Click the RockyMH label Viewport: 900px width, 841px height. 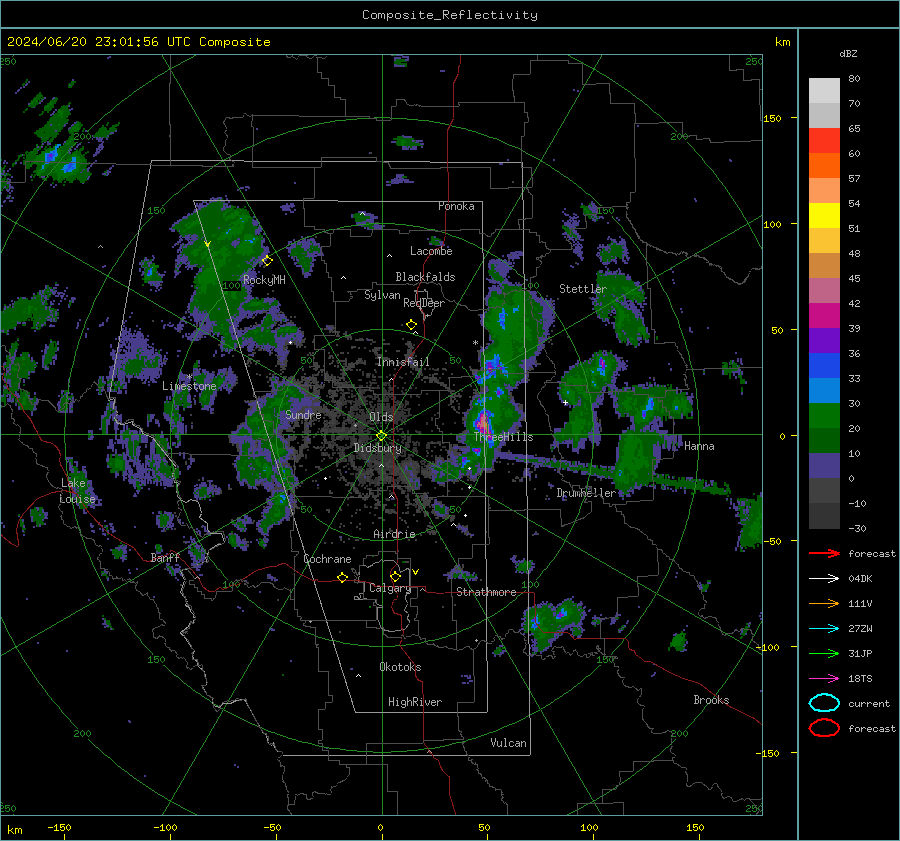pyautogui.click(x=264, y=280)
